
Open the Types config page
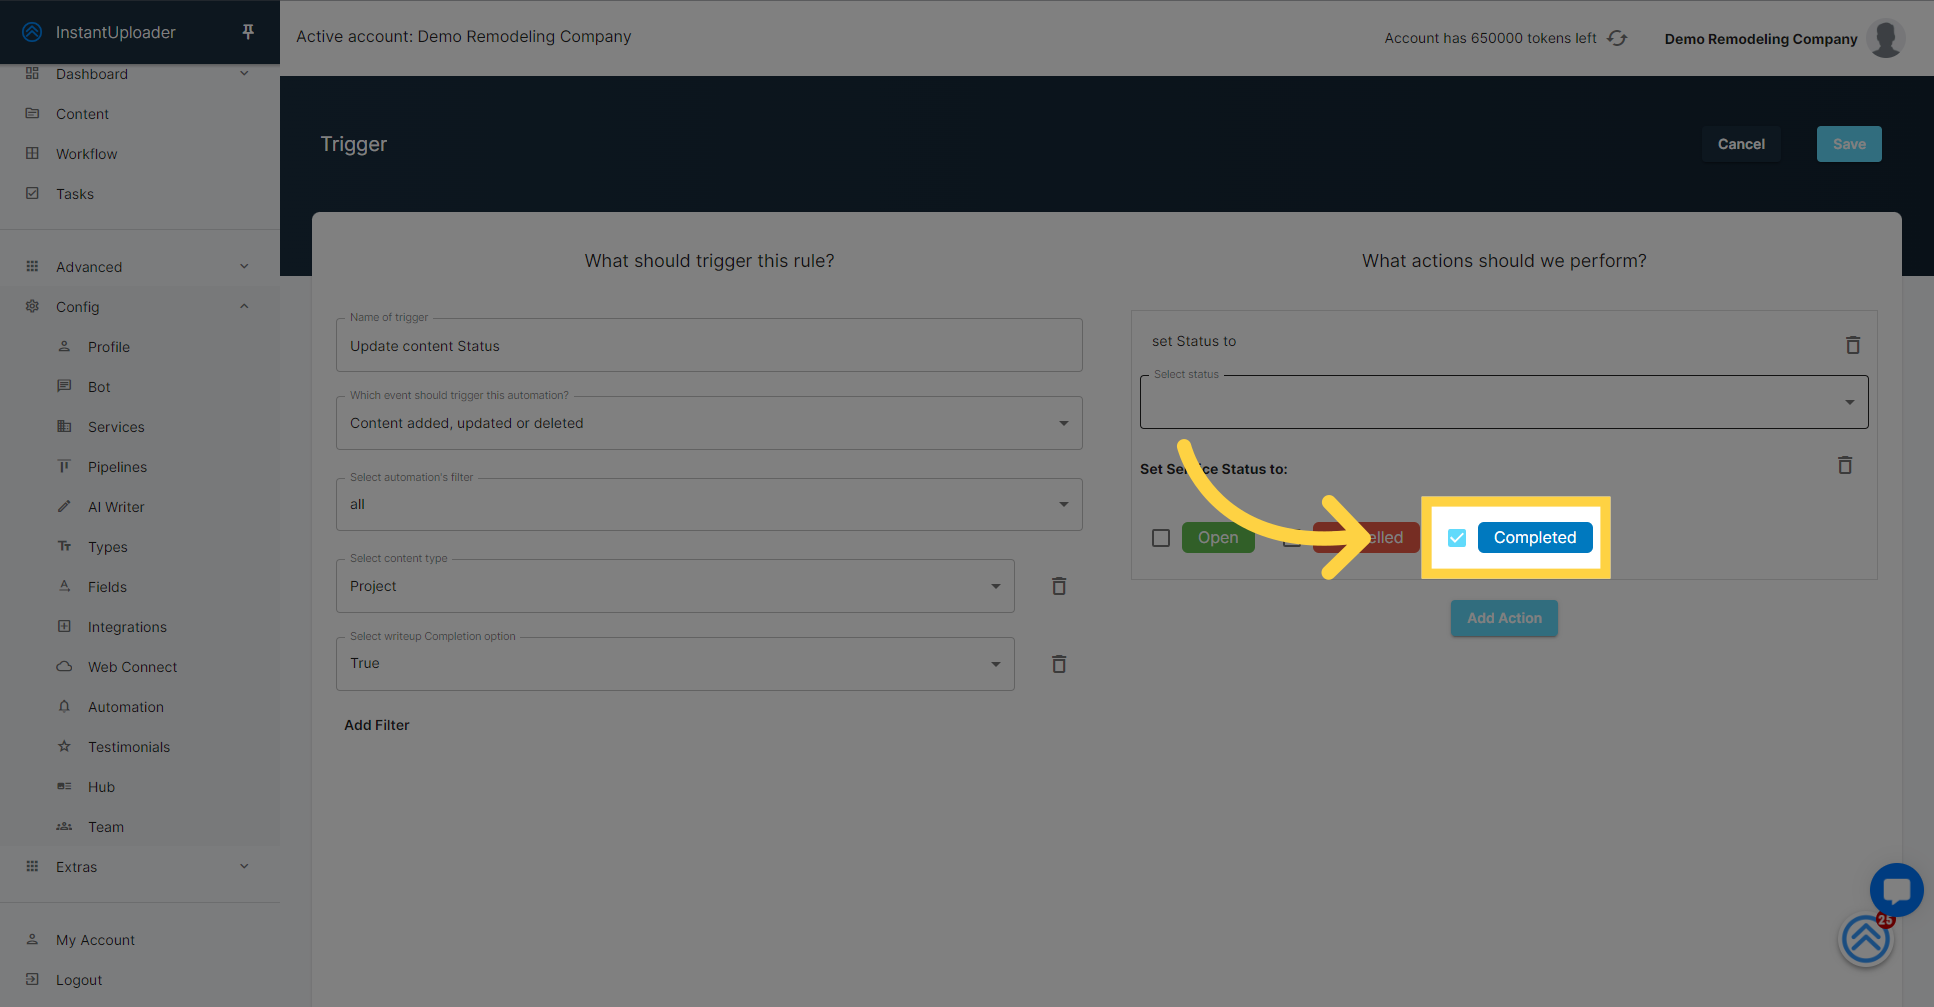107,547
